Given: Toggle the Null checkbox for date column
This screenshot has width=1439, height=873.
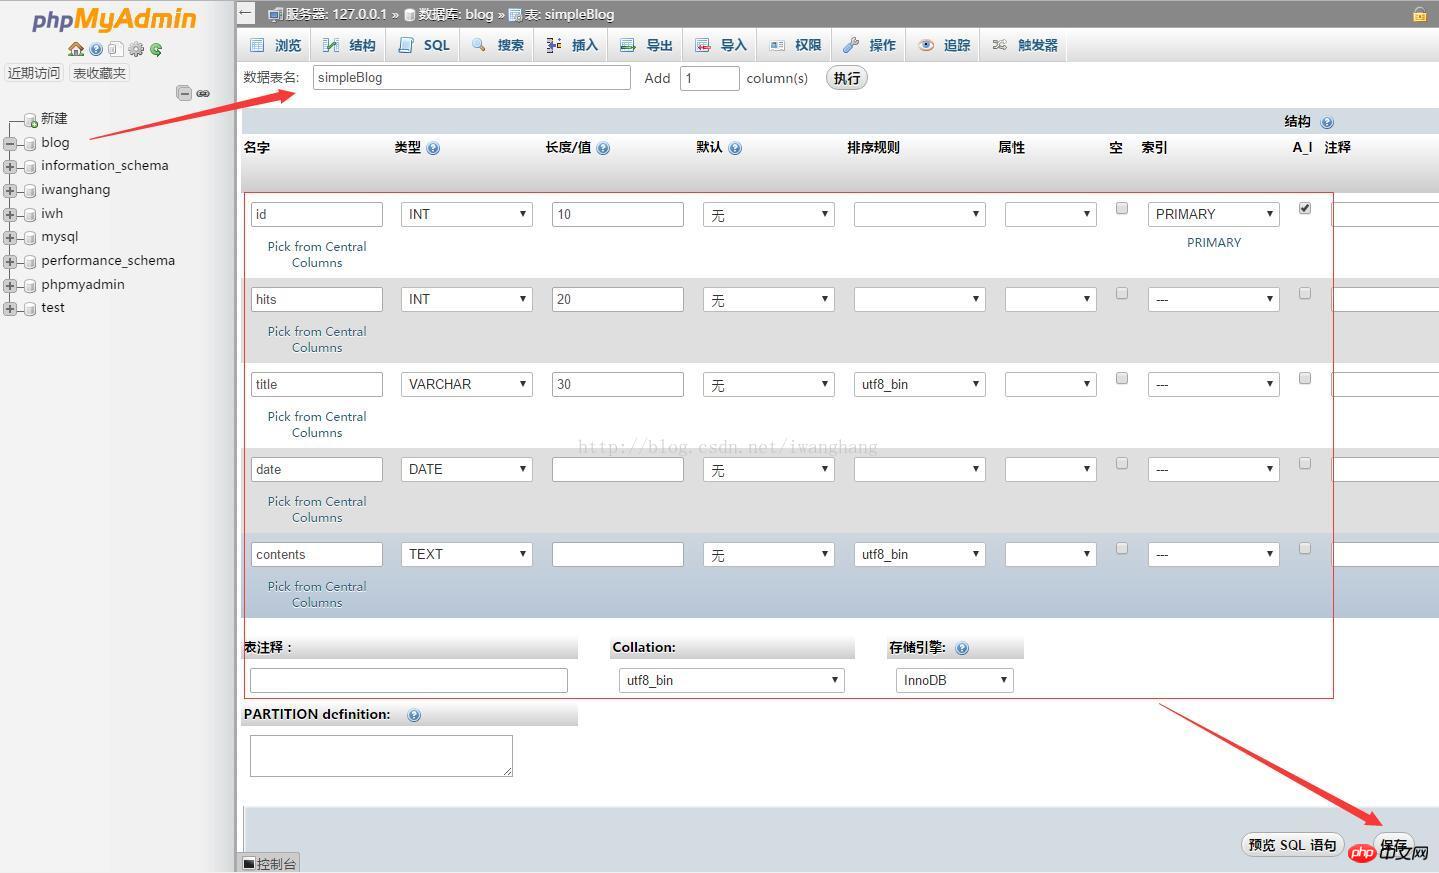Looking at the screenshot, I should pos(1121,463).
